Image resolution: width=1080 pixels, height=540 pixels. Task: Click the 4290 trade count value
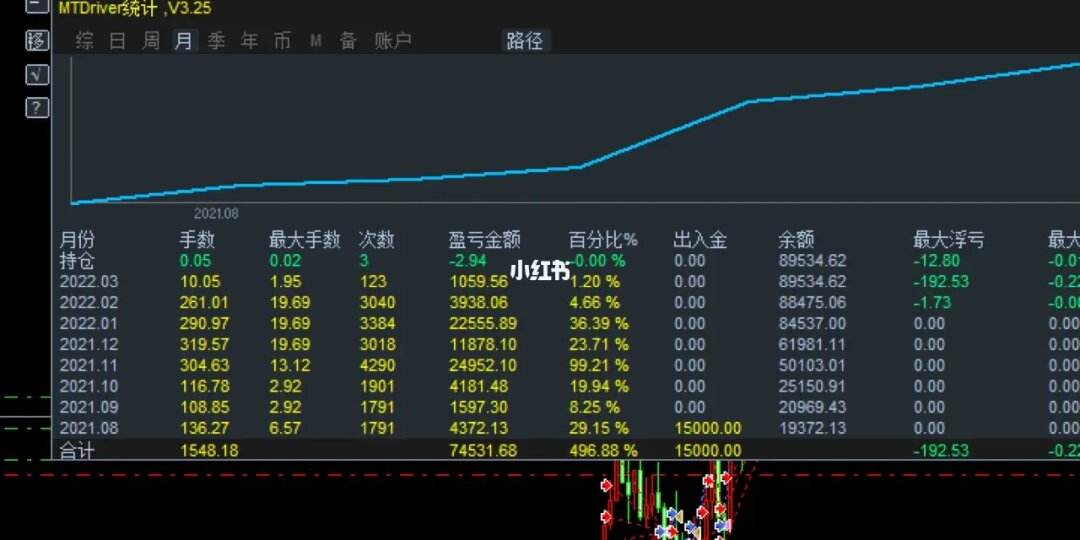[377, 365]
